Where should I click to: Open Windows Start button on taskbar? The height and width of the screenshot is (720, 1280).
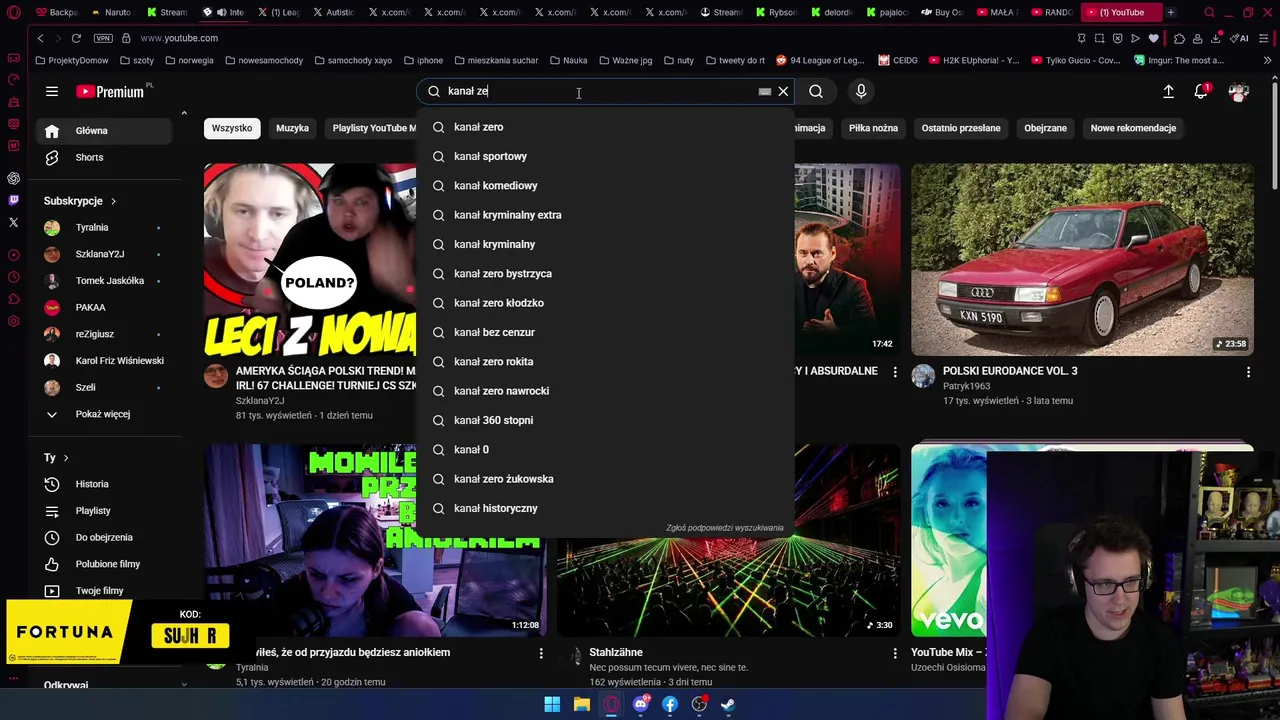tap(552, 704)
